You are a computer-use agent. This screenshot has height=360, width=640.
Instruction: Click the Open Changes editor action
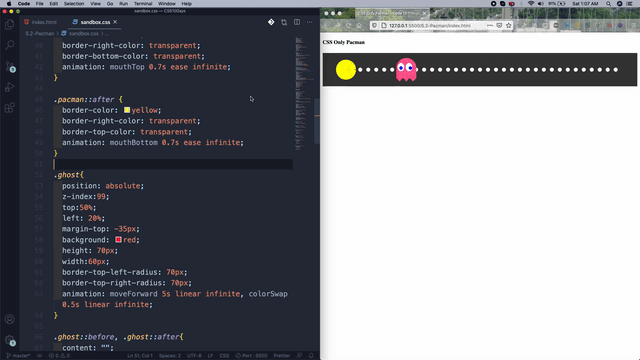coord(284,22)
